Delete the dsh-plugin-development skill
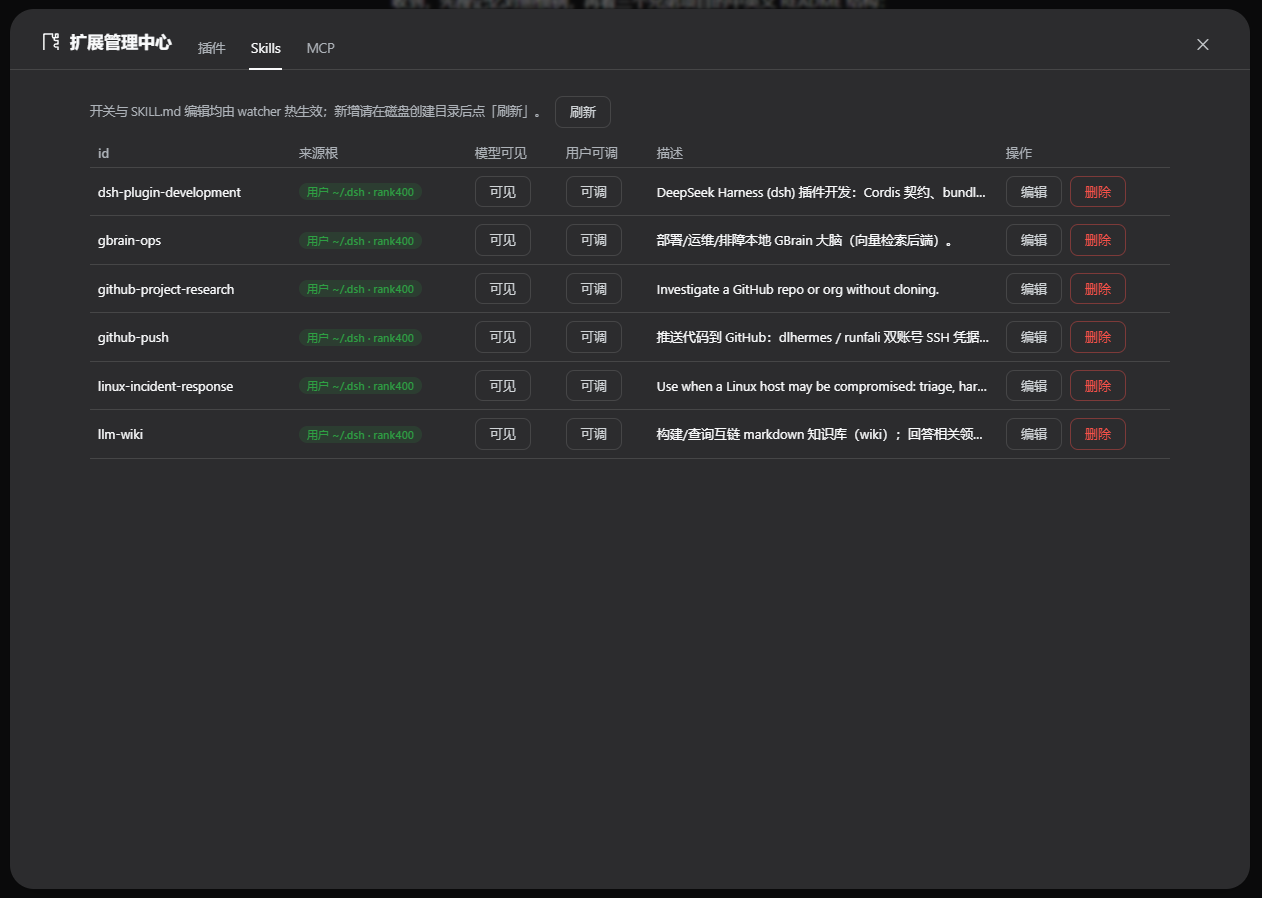 tap(1098, 192)
